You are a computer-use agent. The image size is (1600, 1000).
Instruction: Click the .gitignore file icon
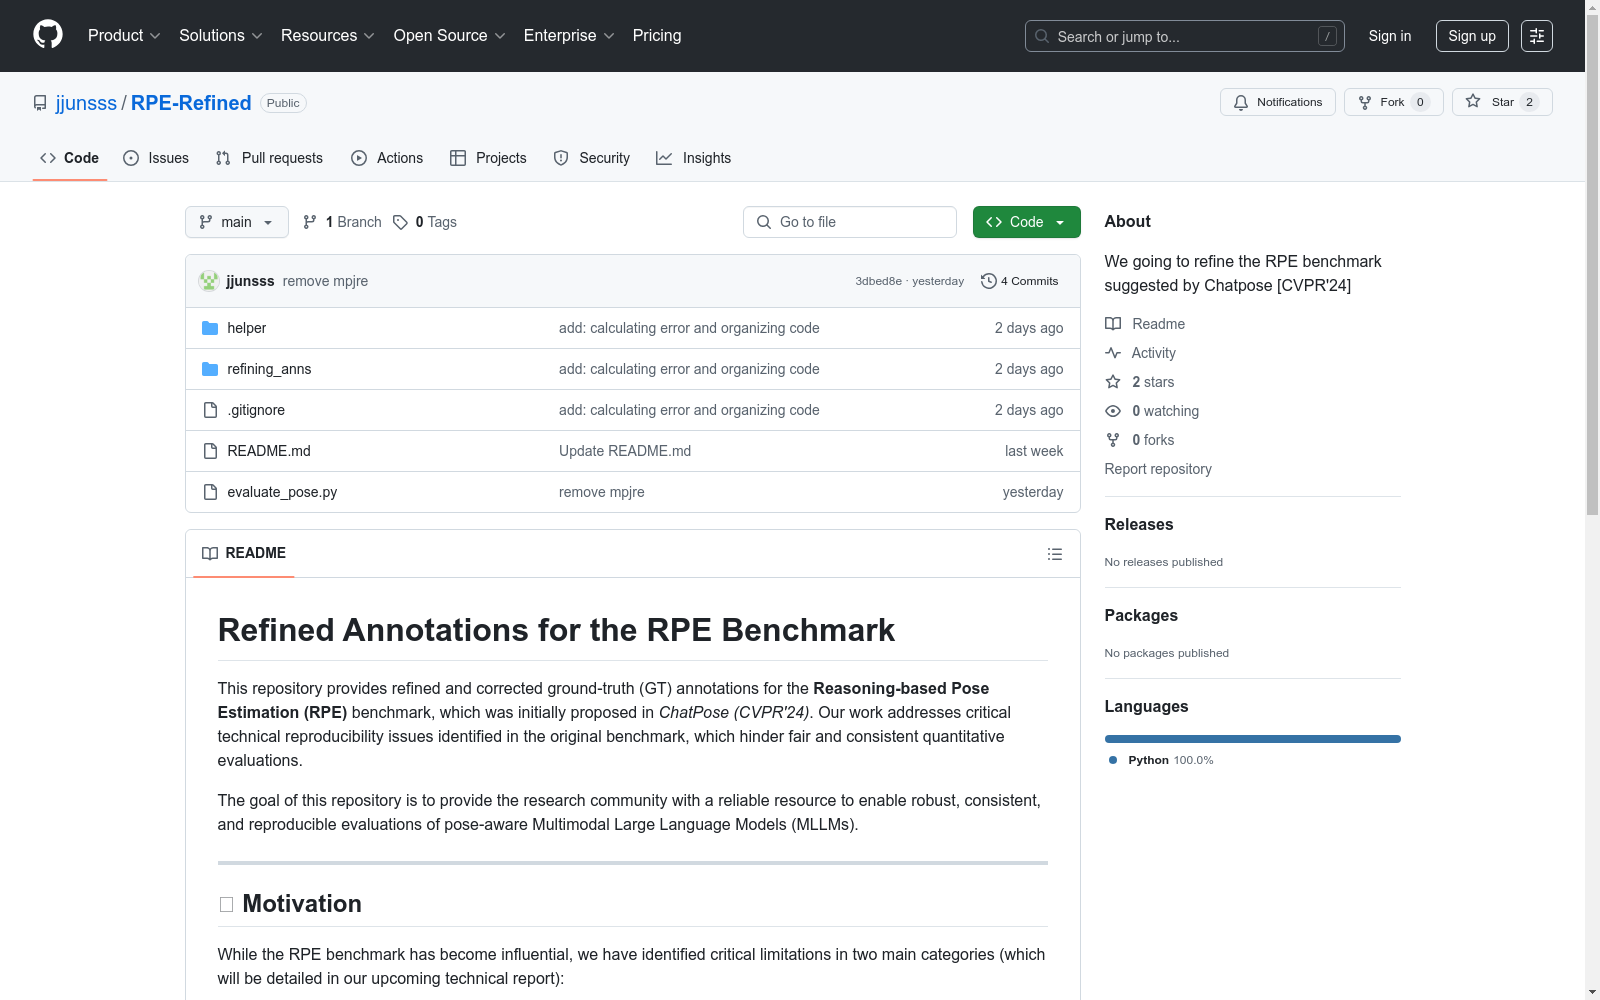(x=210, y=410)
